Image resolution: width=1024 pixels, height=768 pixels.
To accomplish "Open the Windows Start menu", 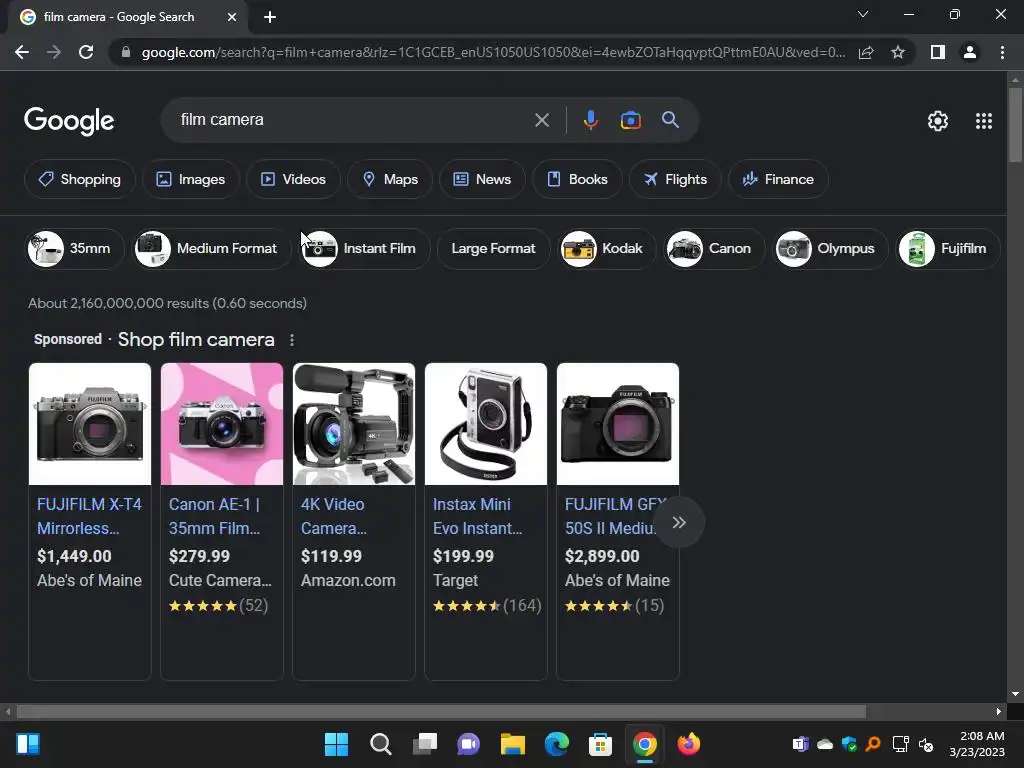I will (336, 744).
